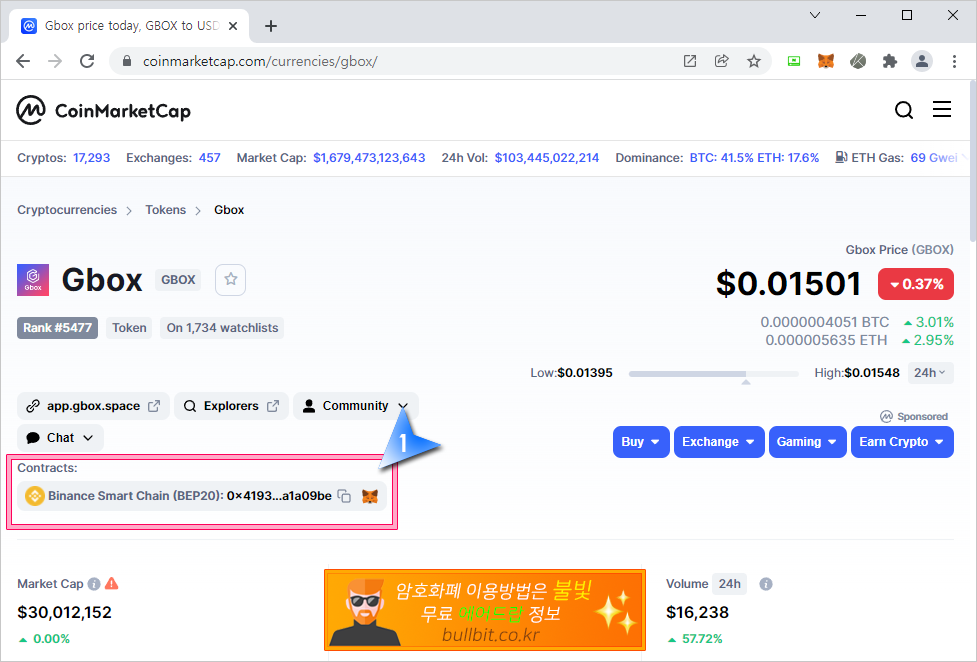This screenshot has width=977, height=662.
Task: Share this page icon in address bar
Action: tap(722, 61)
